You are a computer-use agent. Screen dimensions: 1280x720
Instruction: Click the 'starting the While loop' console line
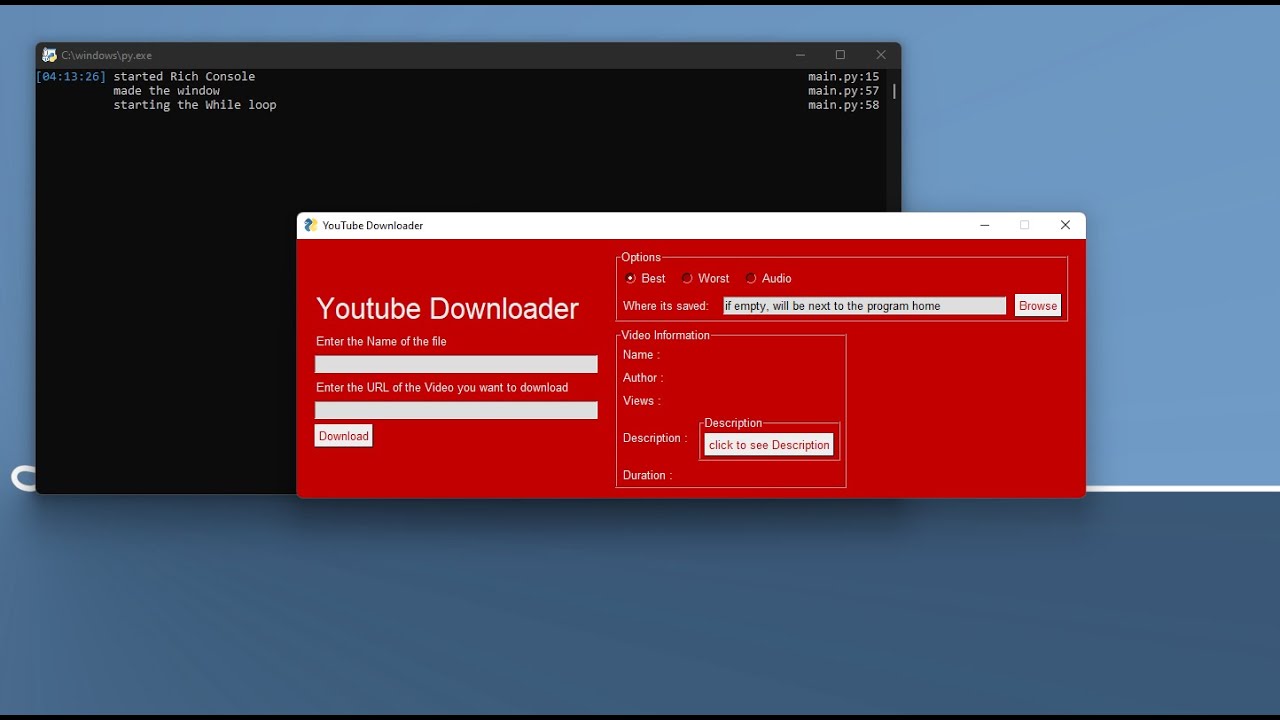tap(195, 105)
